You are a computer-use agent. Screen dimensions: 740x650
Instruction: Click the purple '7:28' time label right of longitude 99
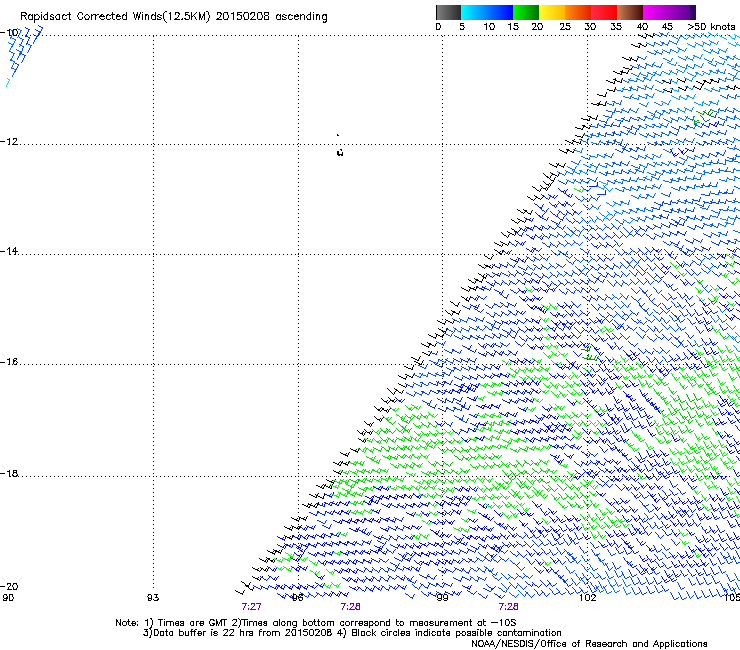[x=508, y=607]
